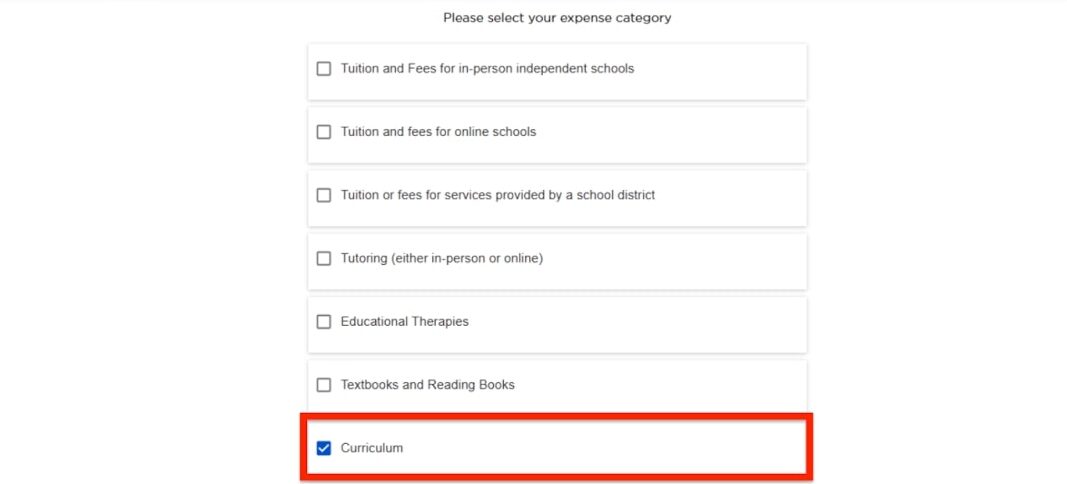This screenshot has height=484, width=1067.
Task: Click empty space in the Tutoring option card
Action: tap(680, 258)
